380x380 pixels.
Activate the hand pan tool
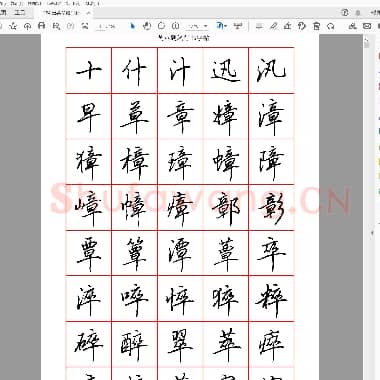[147, 26]
